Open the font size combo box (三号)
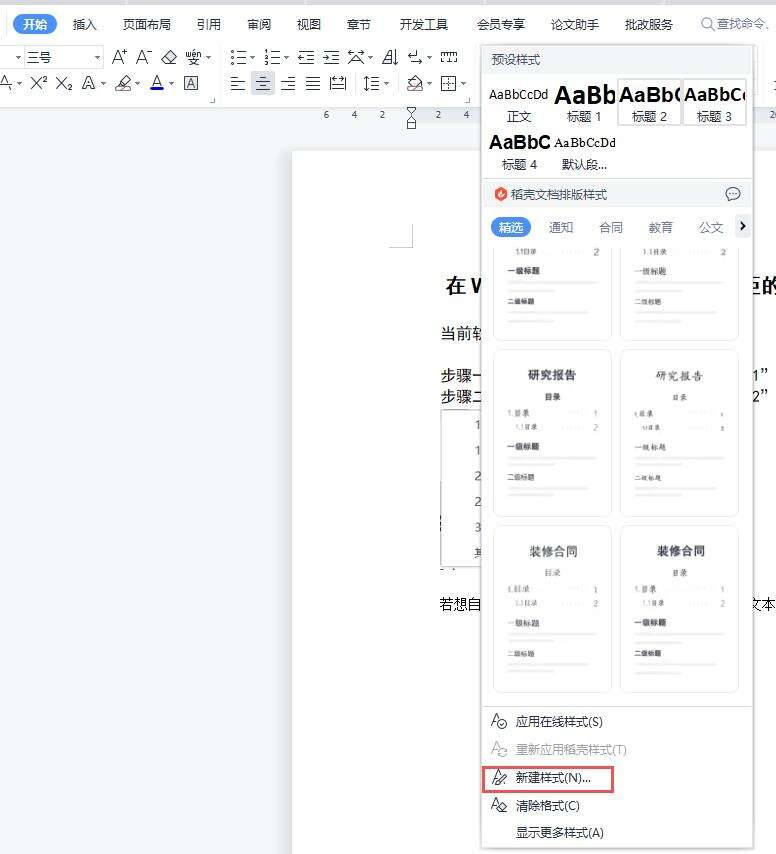Screen dimensions: 776x854 point(64,57)
